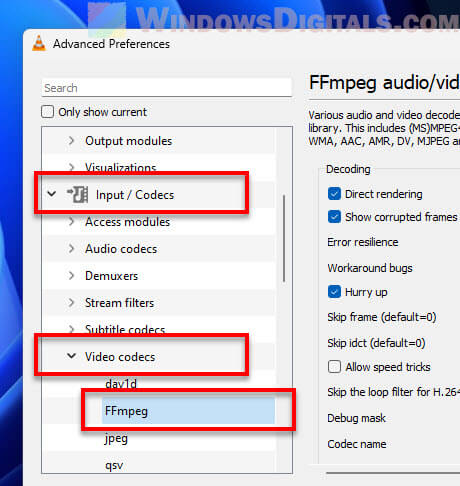
Task: Click the FFmpeg audio/video heading
Action: coord(384,83)
